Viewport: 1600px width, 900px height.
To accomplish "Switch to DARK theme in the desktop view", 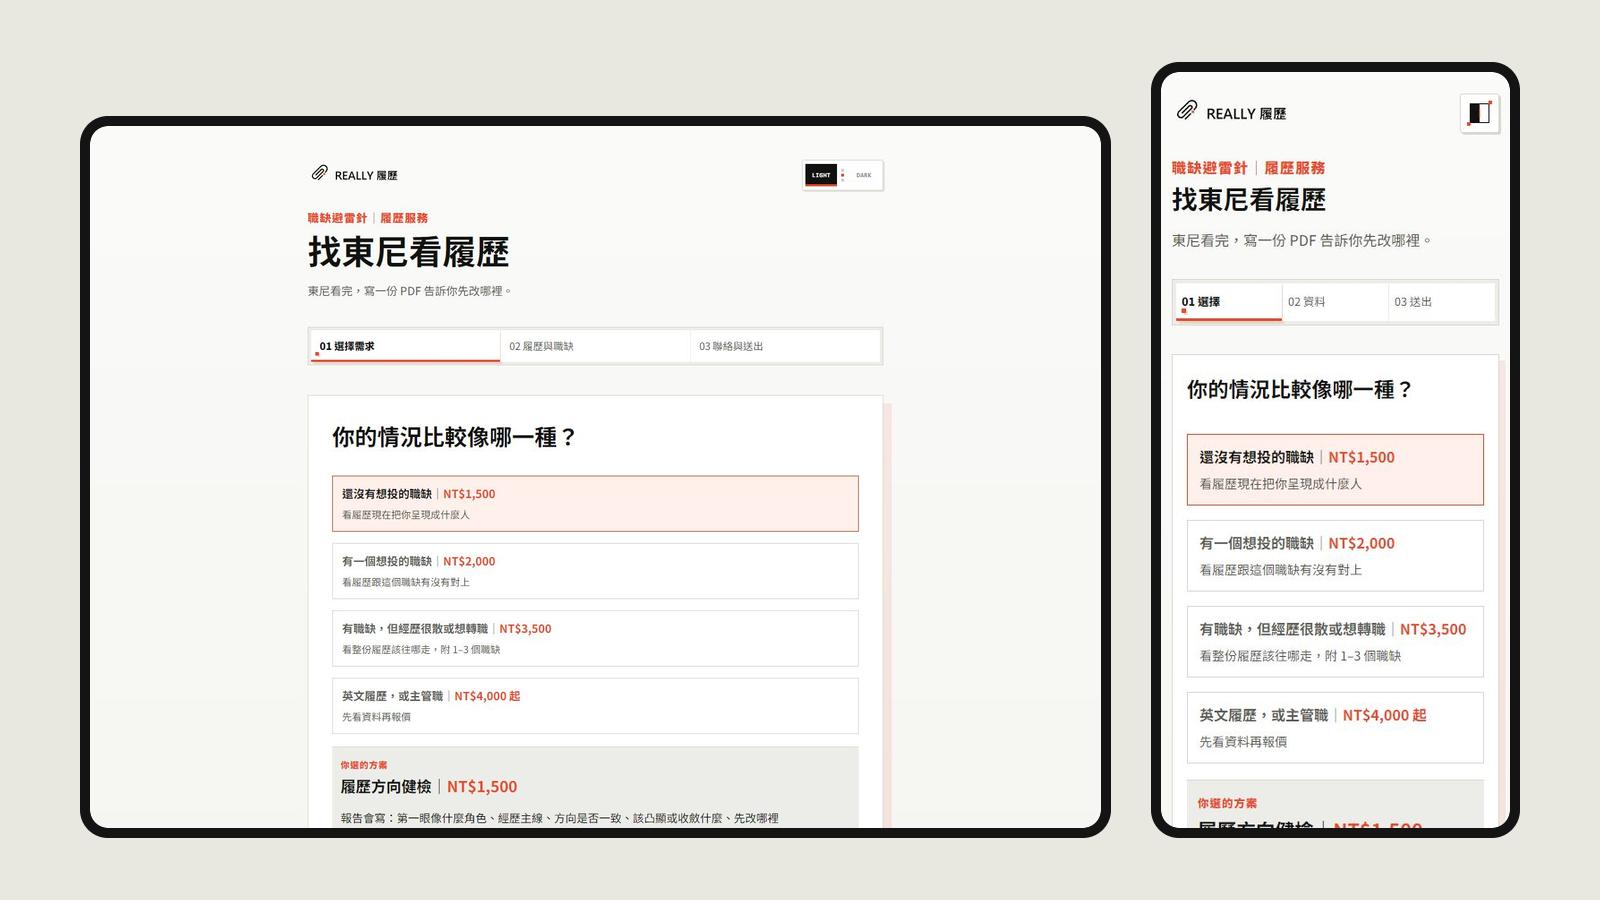I will click(864, 175).
